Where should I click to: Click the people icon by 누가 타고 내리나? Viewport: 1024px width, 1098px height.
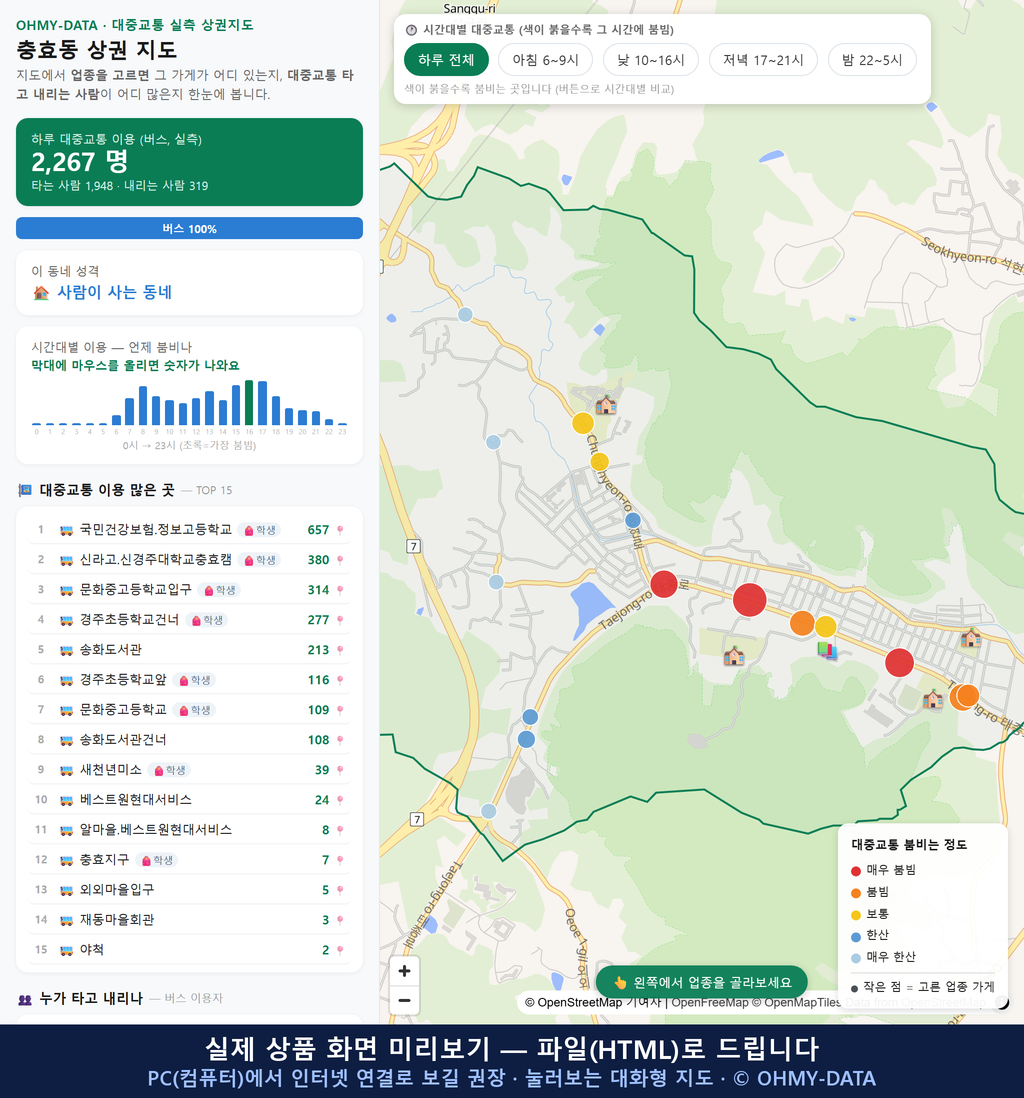click(x=25, y=999)
